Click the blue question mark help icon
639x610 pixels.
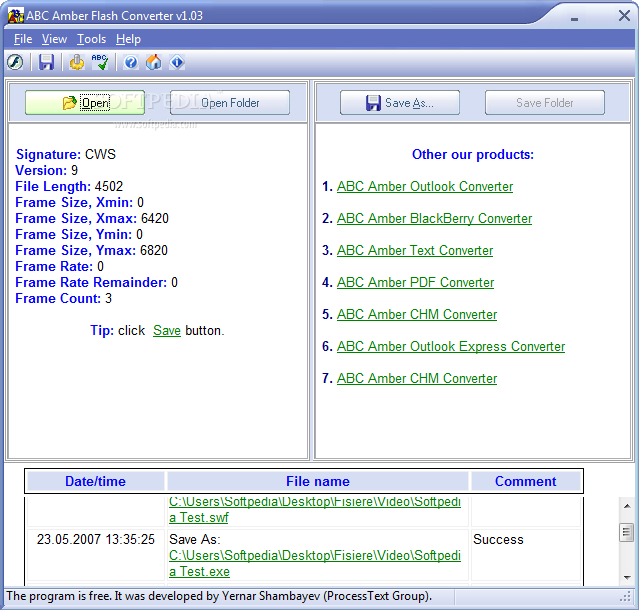131,62
